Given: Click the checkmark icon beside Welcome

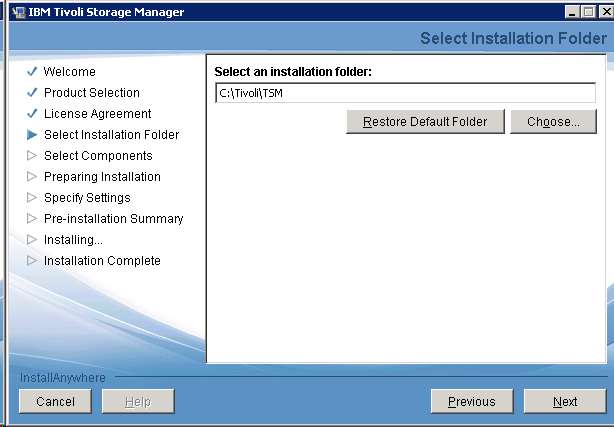Looking at the screenshot, I should (32, 72).
